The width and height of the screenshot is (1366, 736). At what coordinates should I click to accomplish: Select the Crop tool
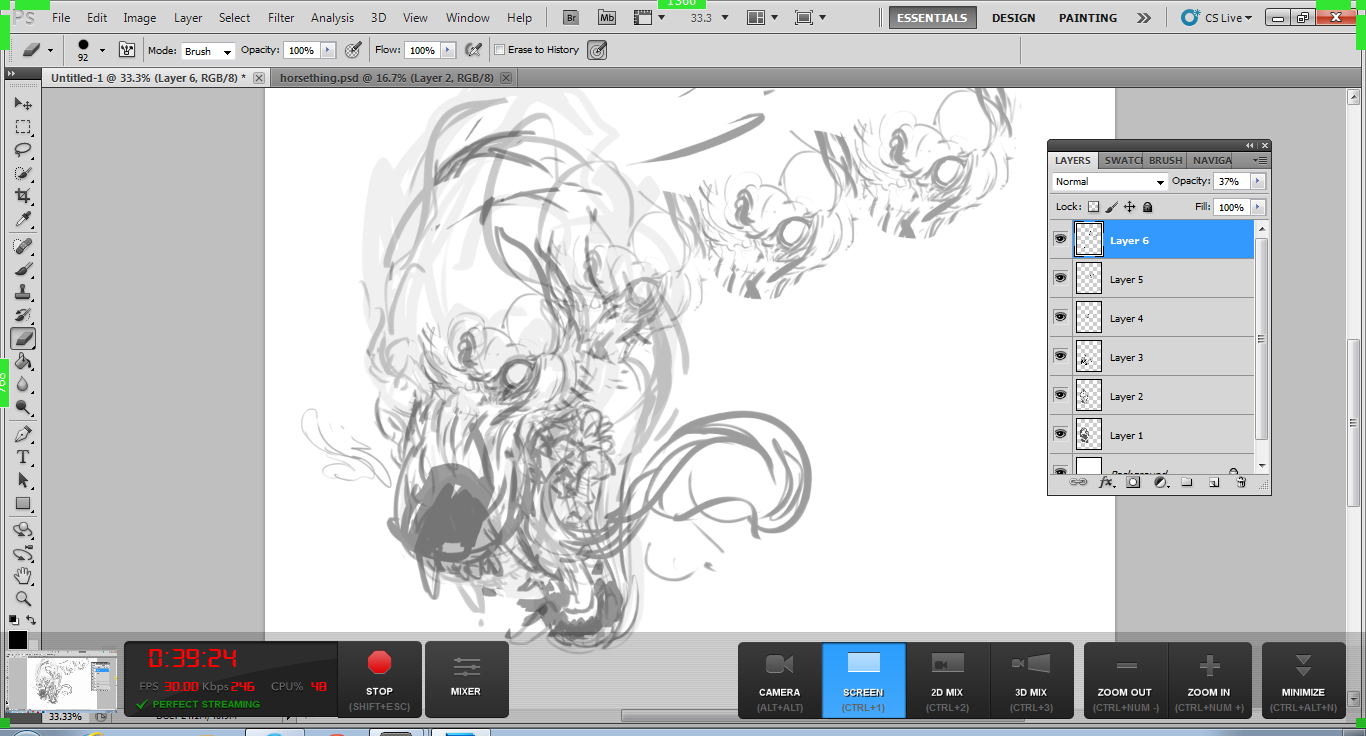point(22,196)
